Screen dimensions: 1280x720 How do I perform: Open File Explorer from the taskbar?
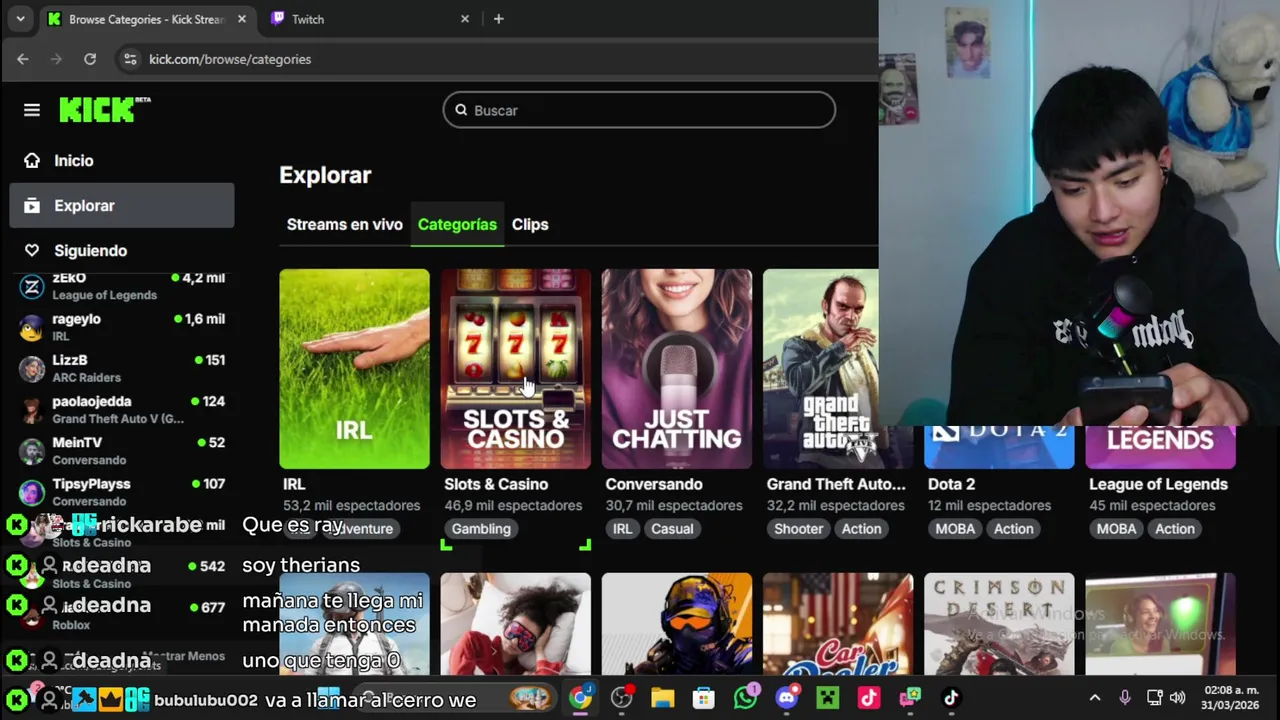coord(662,697)
